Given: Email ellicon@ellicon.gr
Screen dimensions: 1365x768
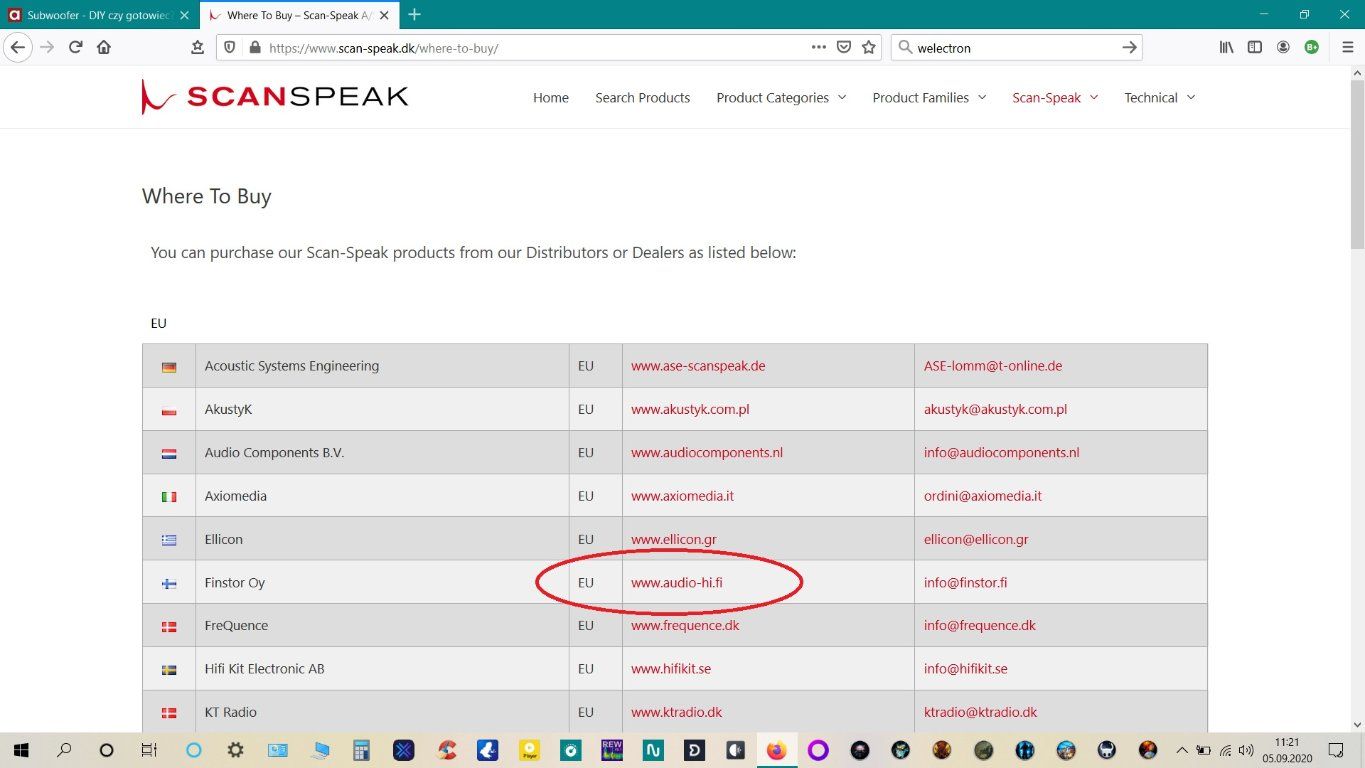Looking at the screenshot, I should pyautogui.click(x=976, y=539).
